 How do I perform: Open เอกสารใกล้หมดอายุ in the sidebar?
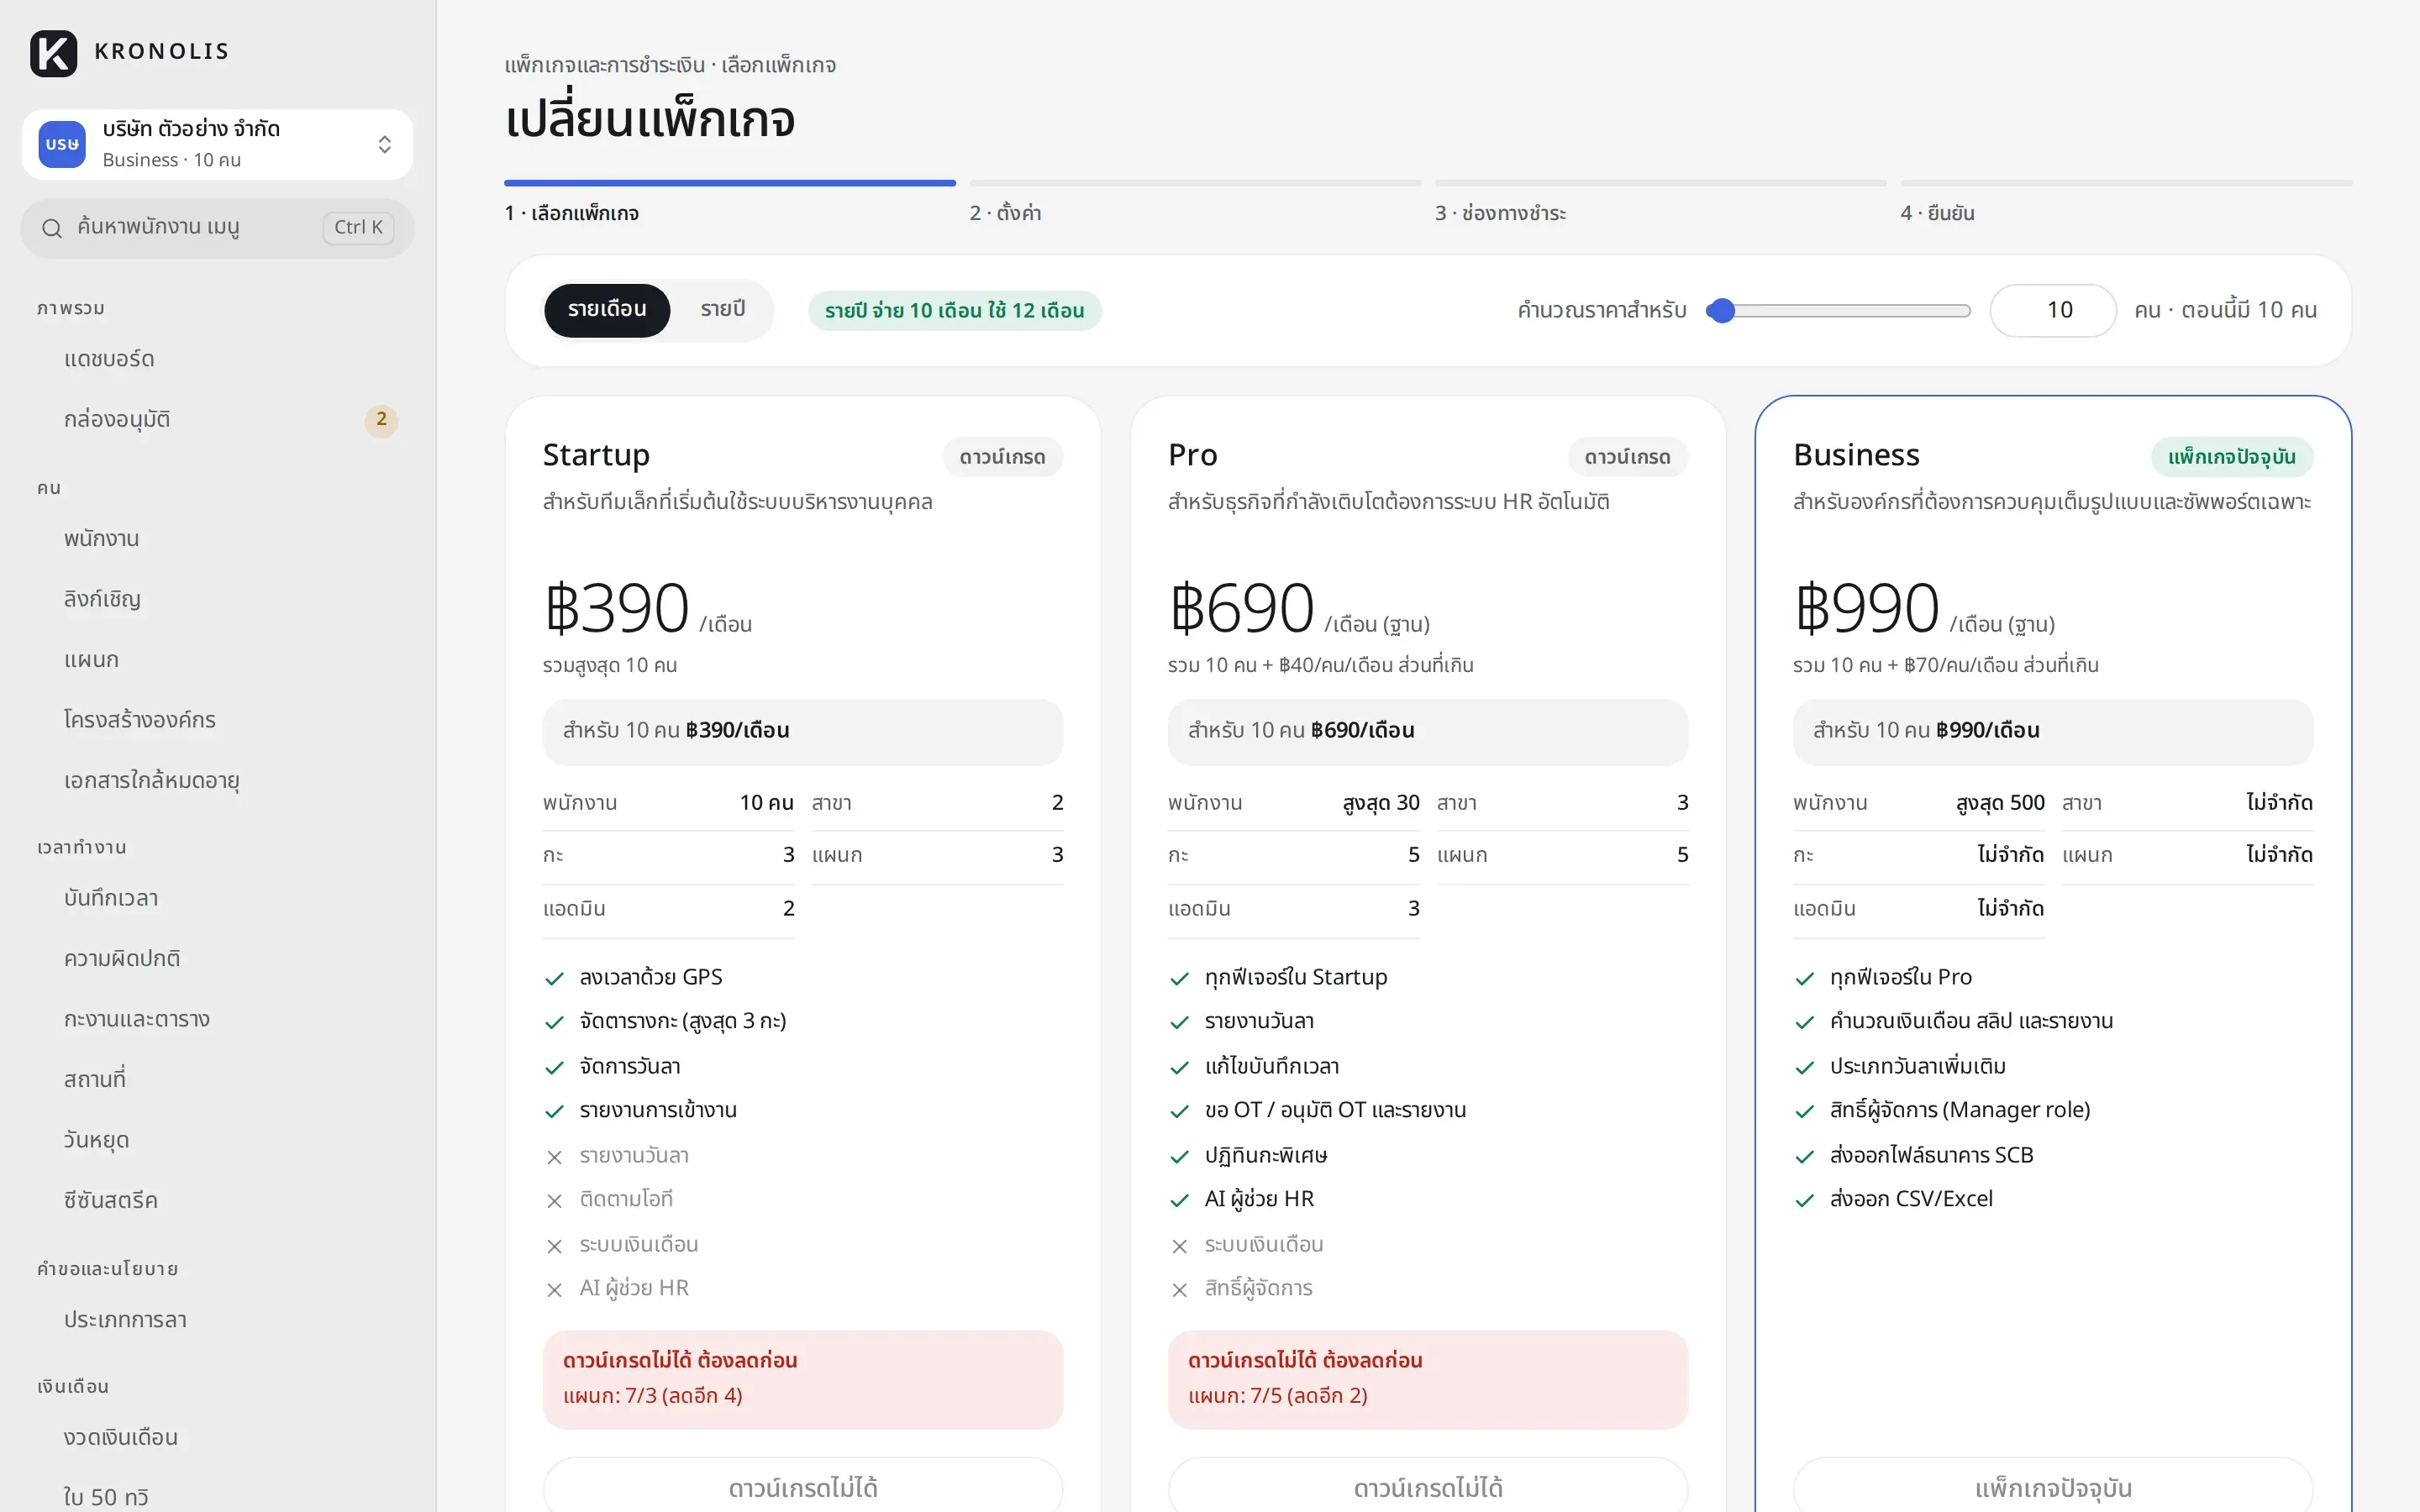tap(217, 781)
